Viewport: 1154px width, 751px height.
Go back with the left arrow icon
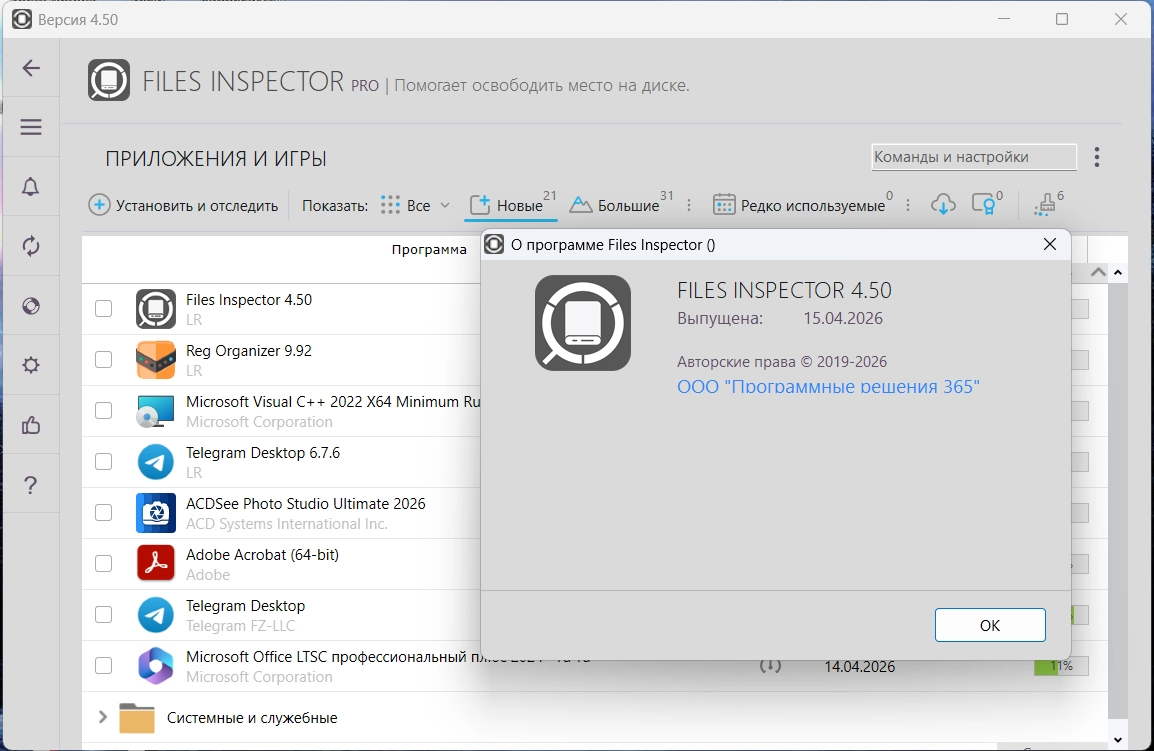[31, 68]
